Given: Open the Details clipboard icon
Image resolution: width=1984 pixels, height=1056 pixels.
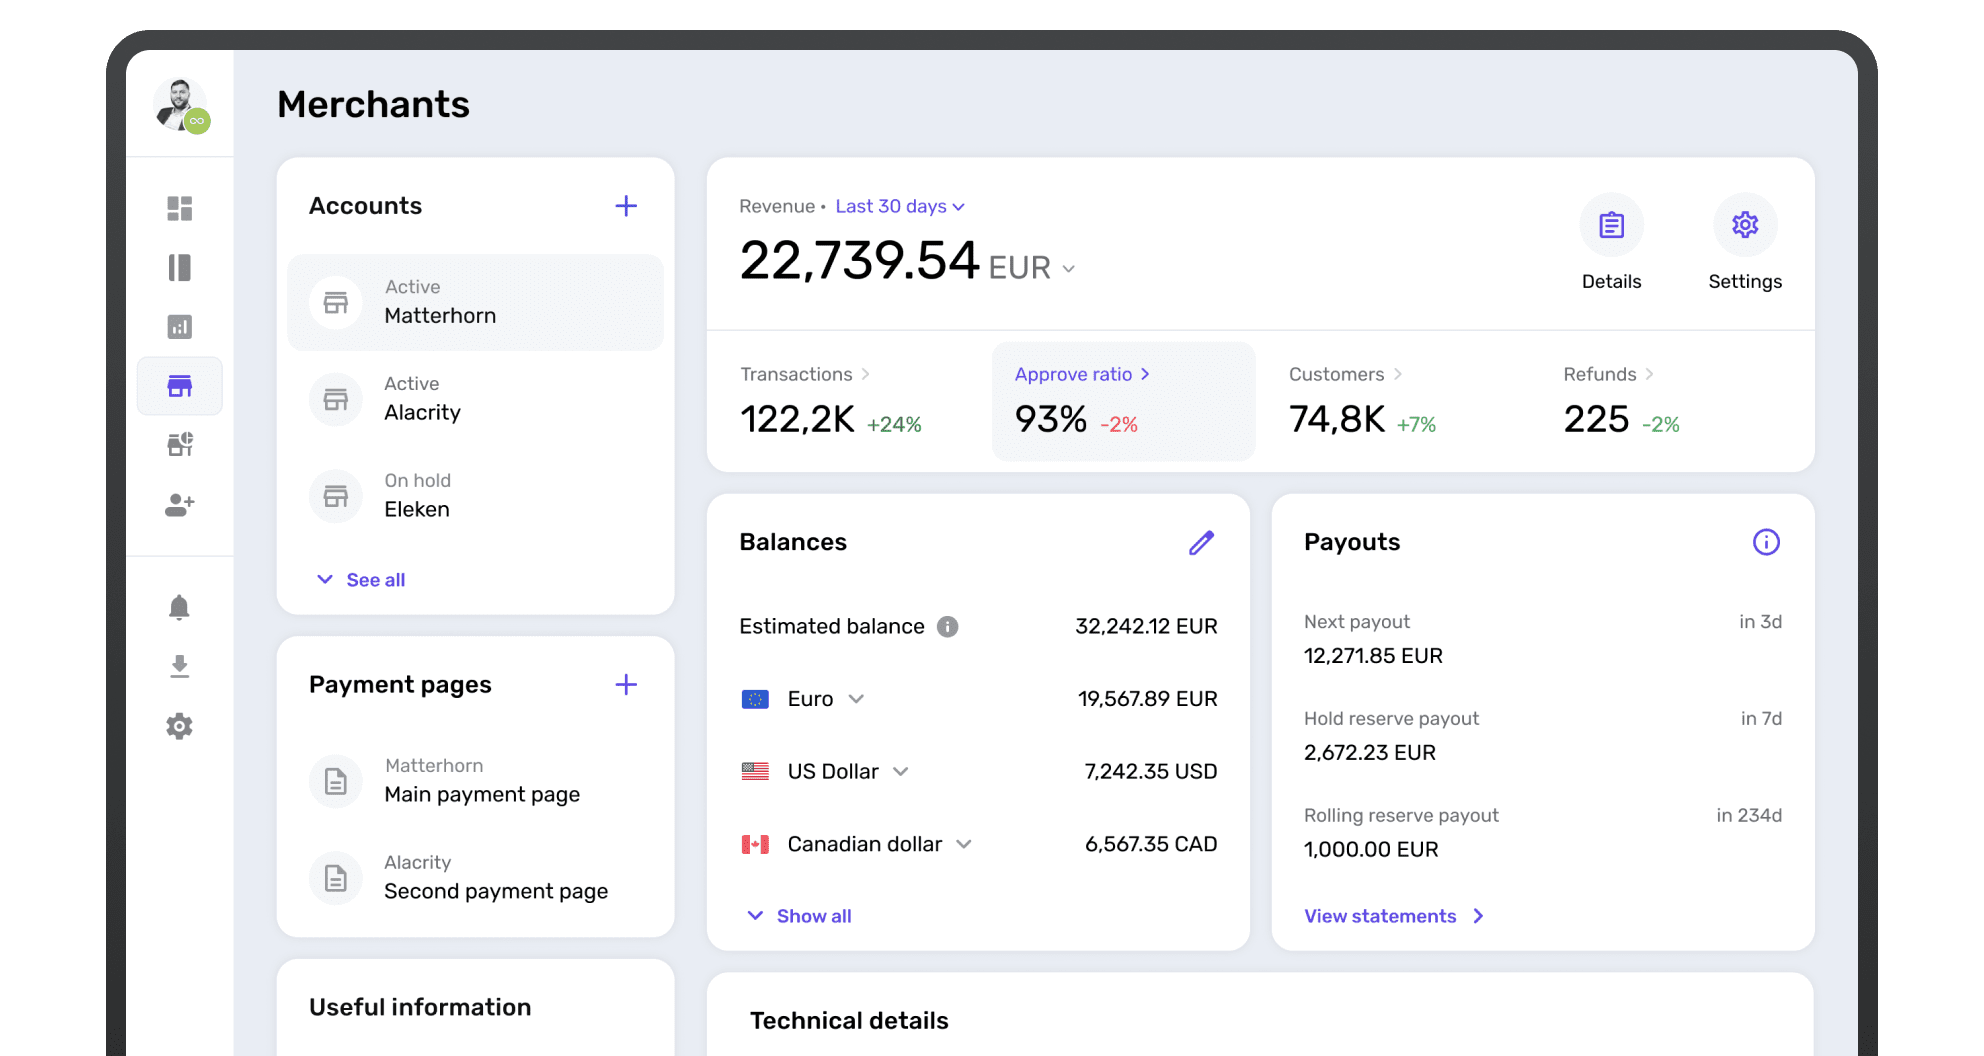Looking at the screenshot, I should tap(1611, 225).
